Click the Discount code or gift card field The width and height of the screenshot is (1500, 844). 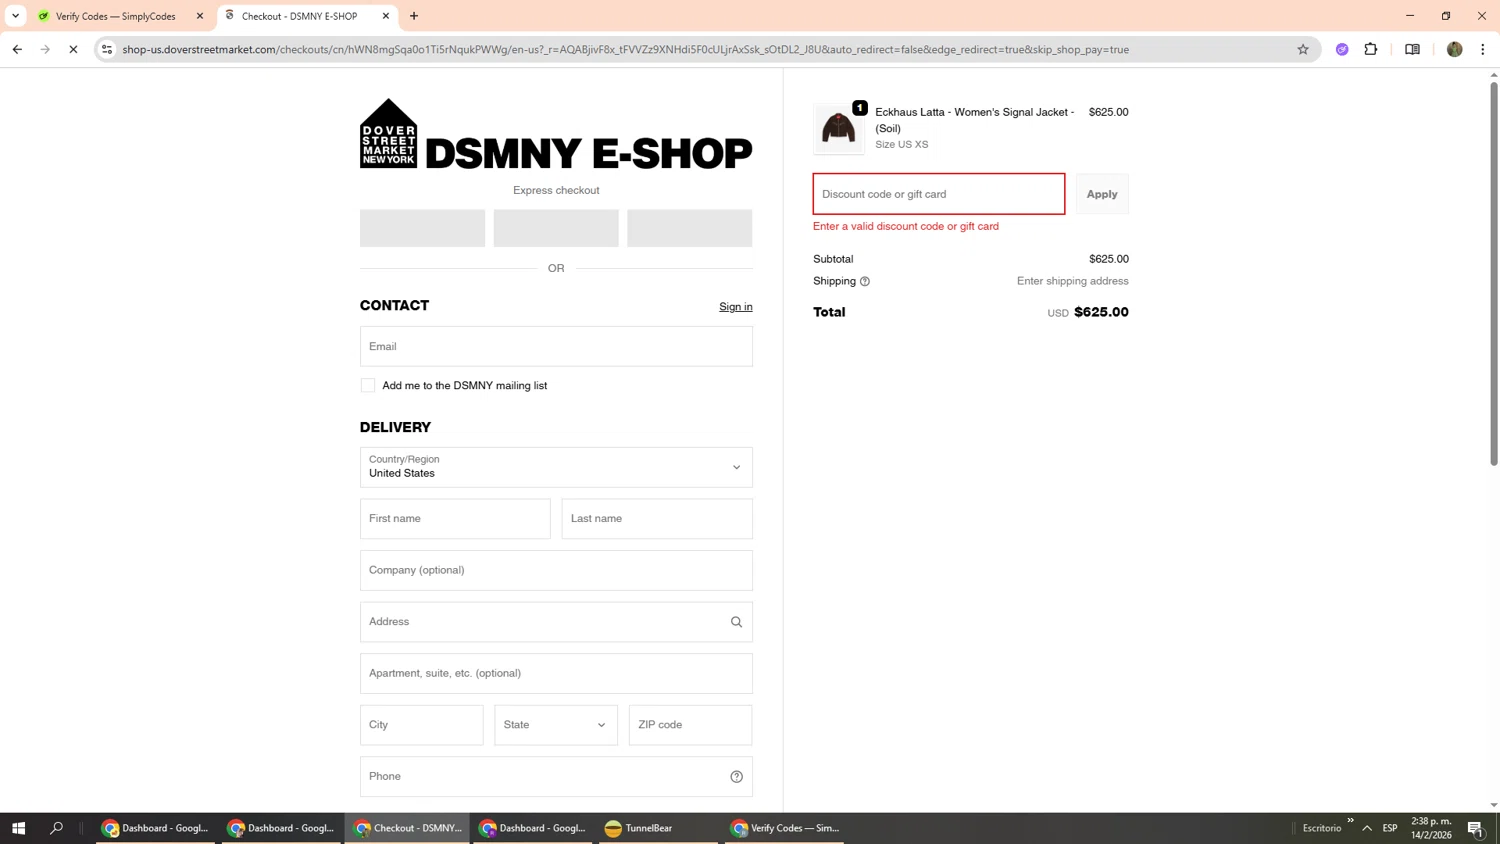[939, 194]
